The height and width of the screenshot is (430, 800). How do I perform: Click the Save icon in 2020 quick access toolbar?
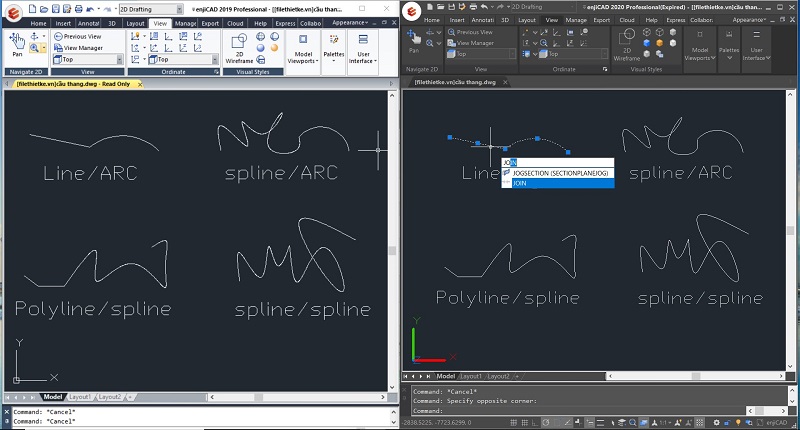click(451, 7)
